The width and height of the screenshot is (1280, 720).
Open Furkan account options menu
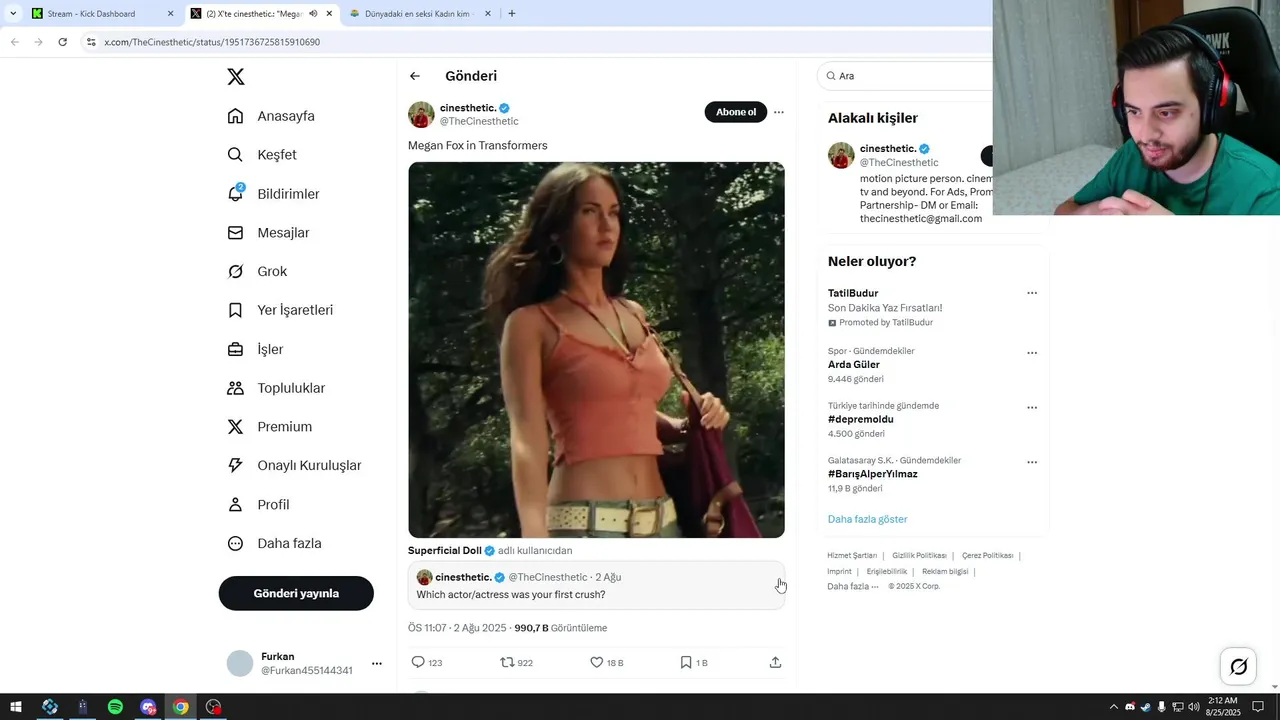(376, 663)
